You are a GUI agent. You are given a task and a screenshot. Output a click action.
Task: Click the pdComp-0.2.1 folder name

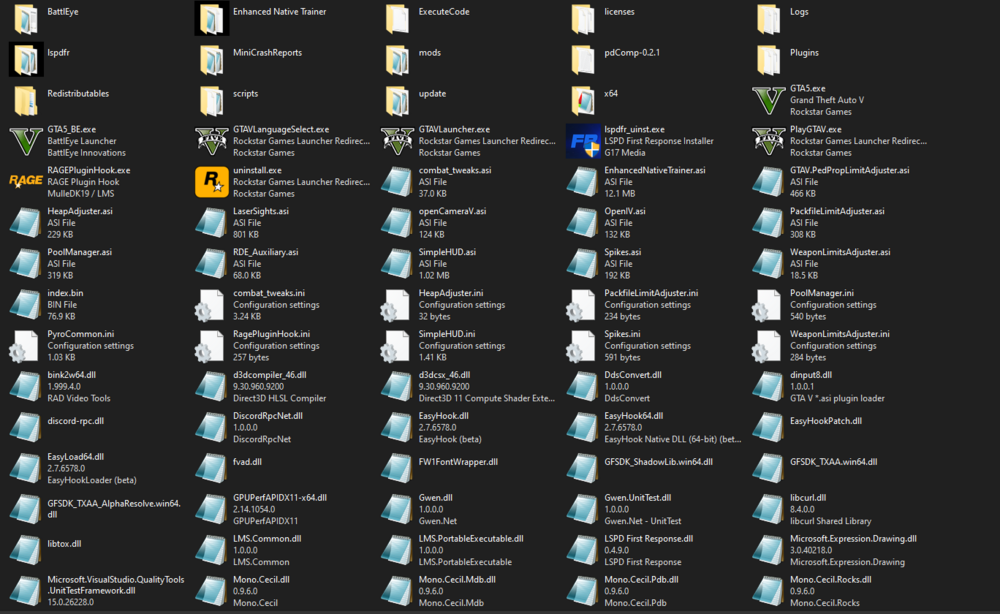tap(632, 52)
